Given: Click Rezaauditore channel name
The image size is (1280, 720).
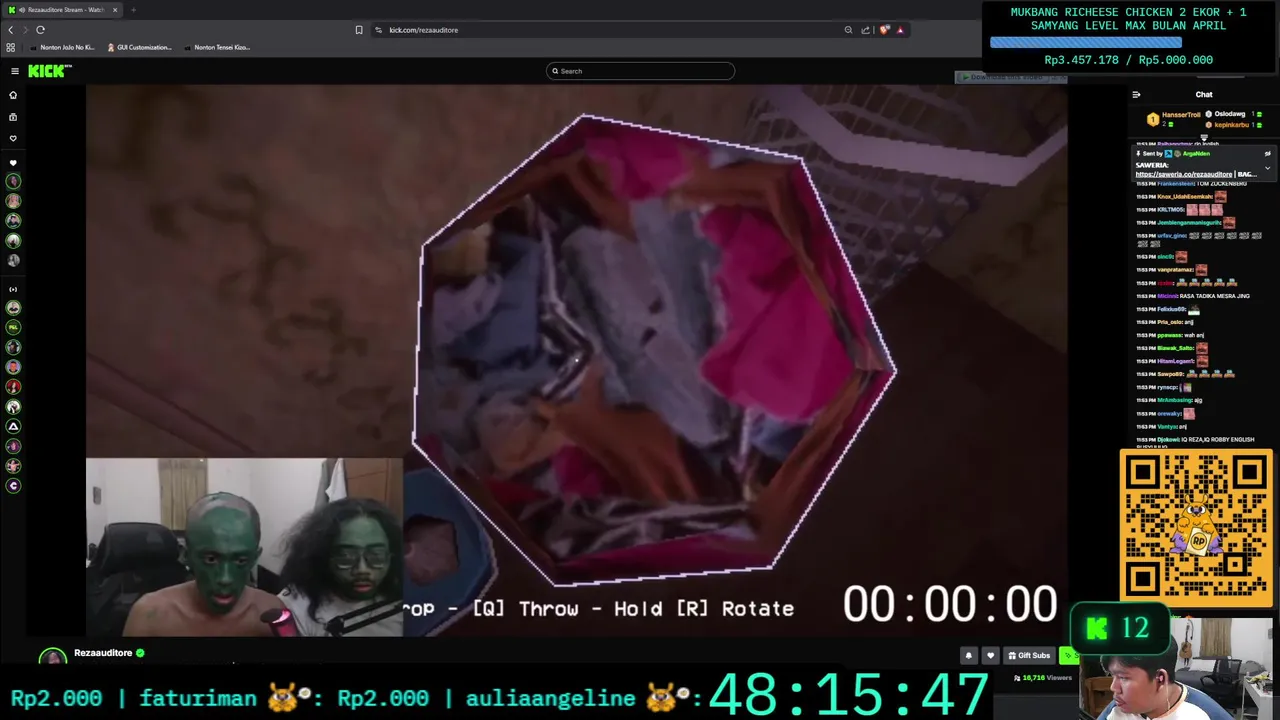Looking at the screenshot, I should pyautogui.click(x=103, y=653).
